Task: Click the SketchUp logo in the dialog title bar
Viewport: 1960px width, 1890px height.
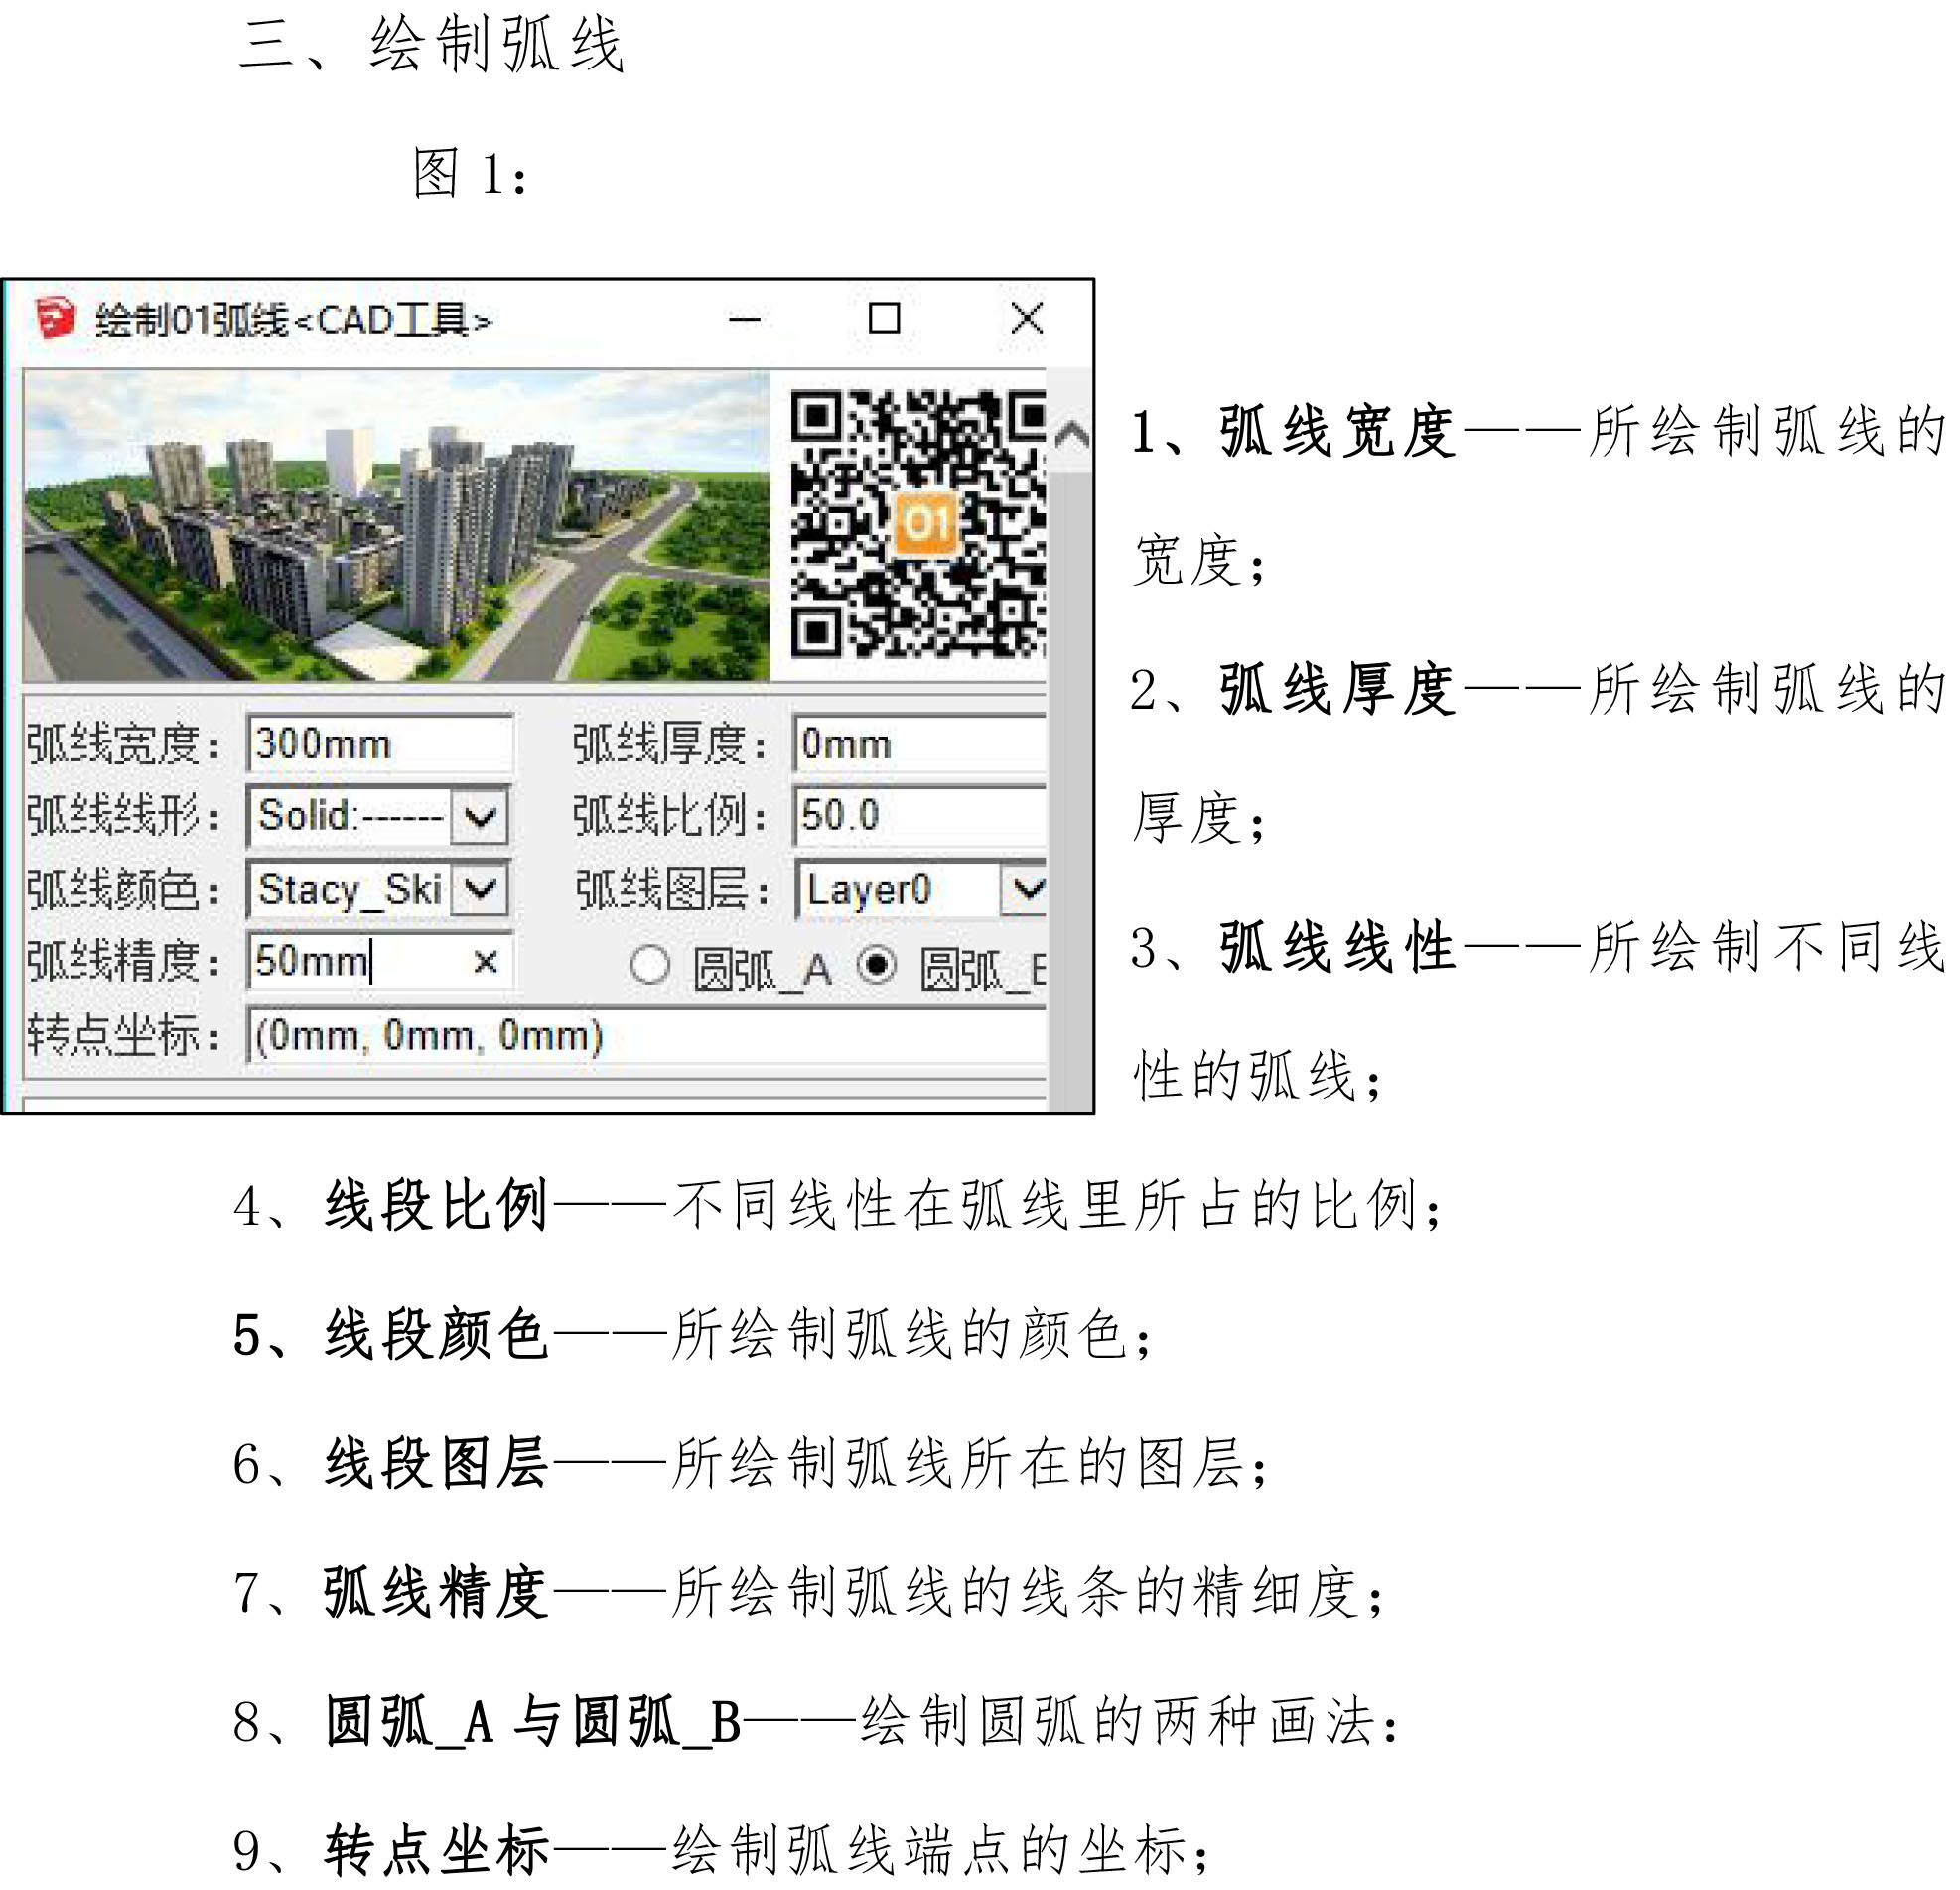Action: click(55, 320)
